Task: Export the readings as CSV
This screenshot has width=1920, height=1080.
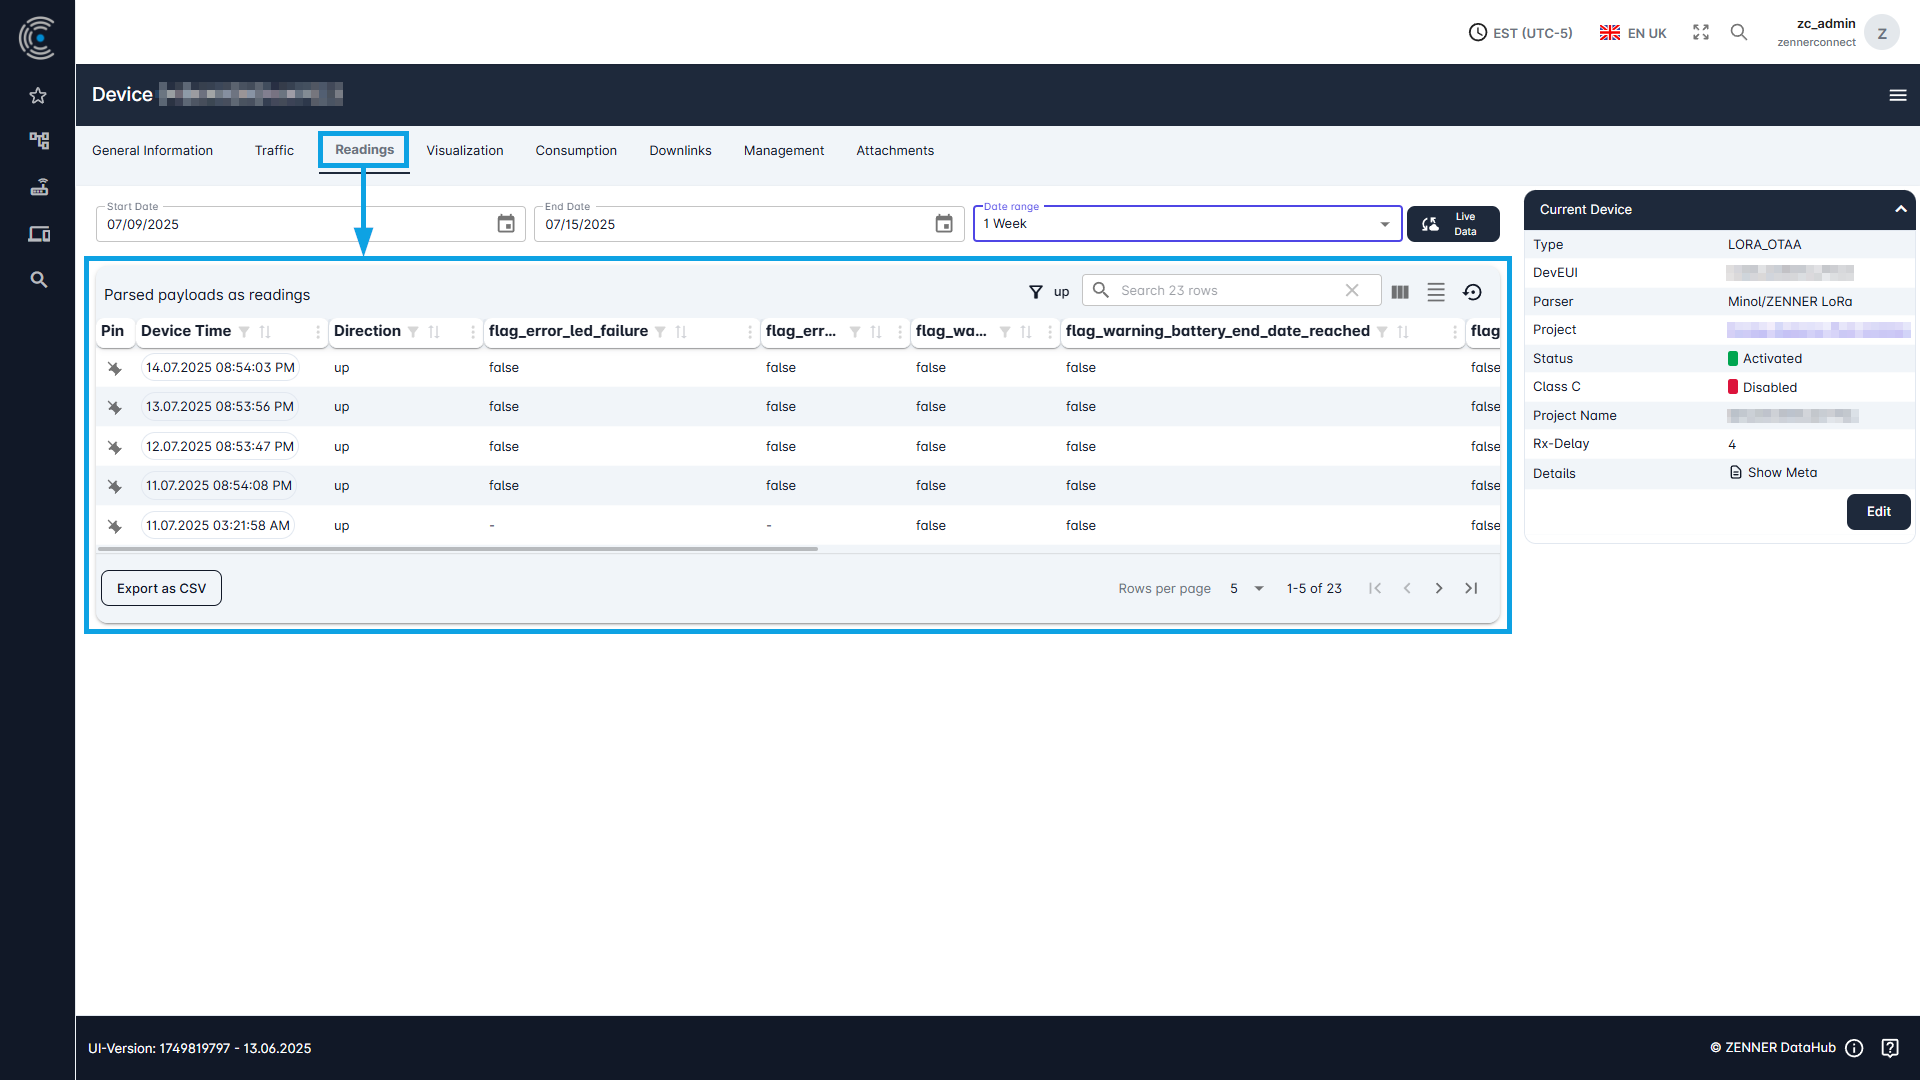Action: [x=160, y=588]
